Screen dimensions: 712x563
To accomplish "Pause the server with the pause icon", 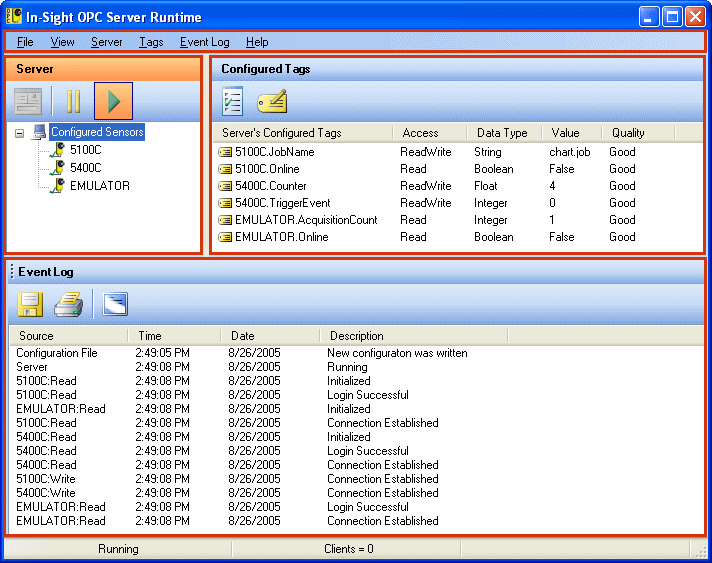I will 73,101.
